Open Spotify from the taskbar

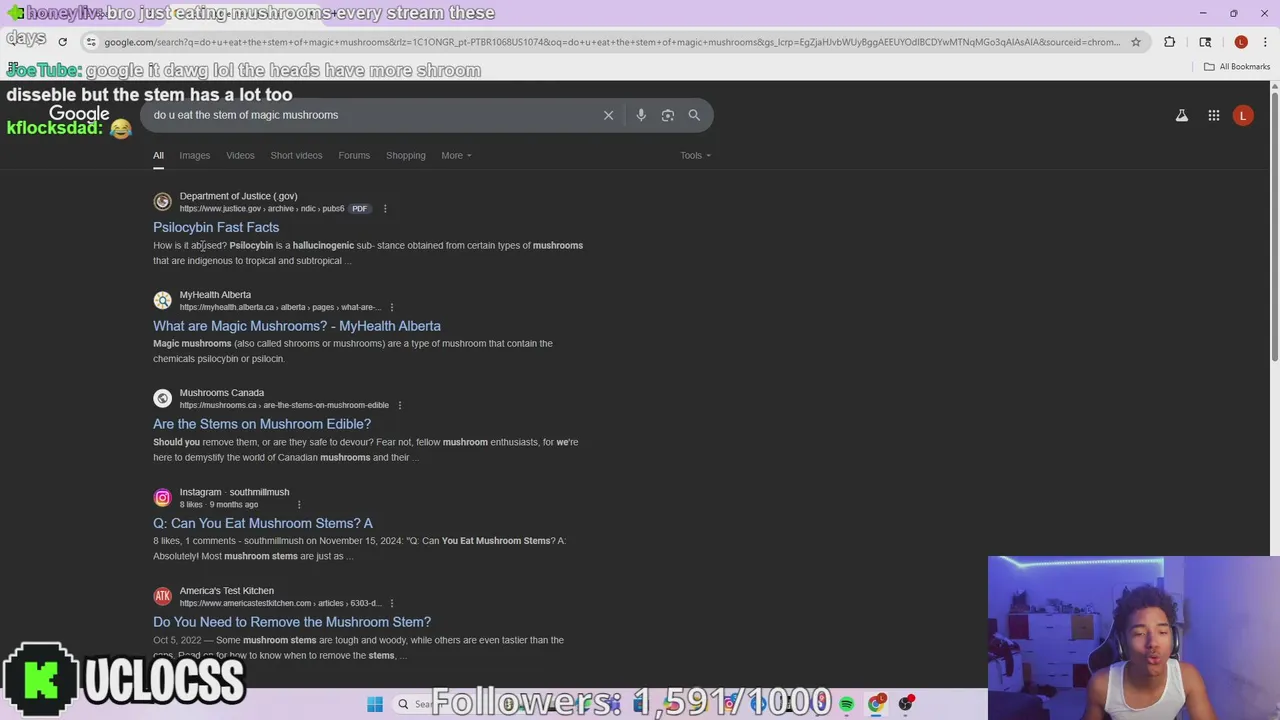tap(847, 704)
